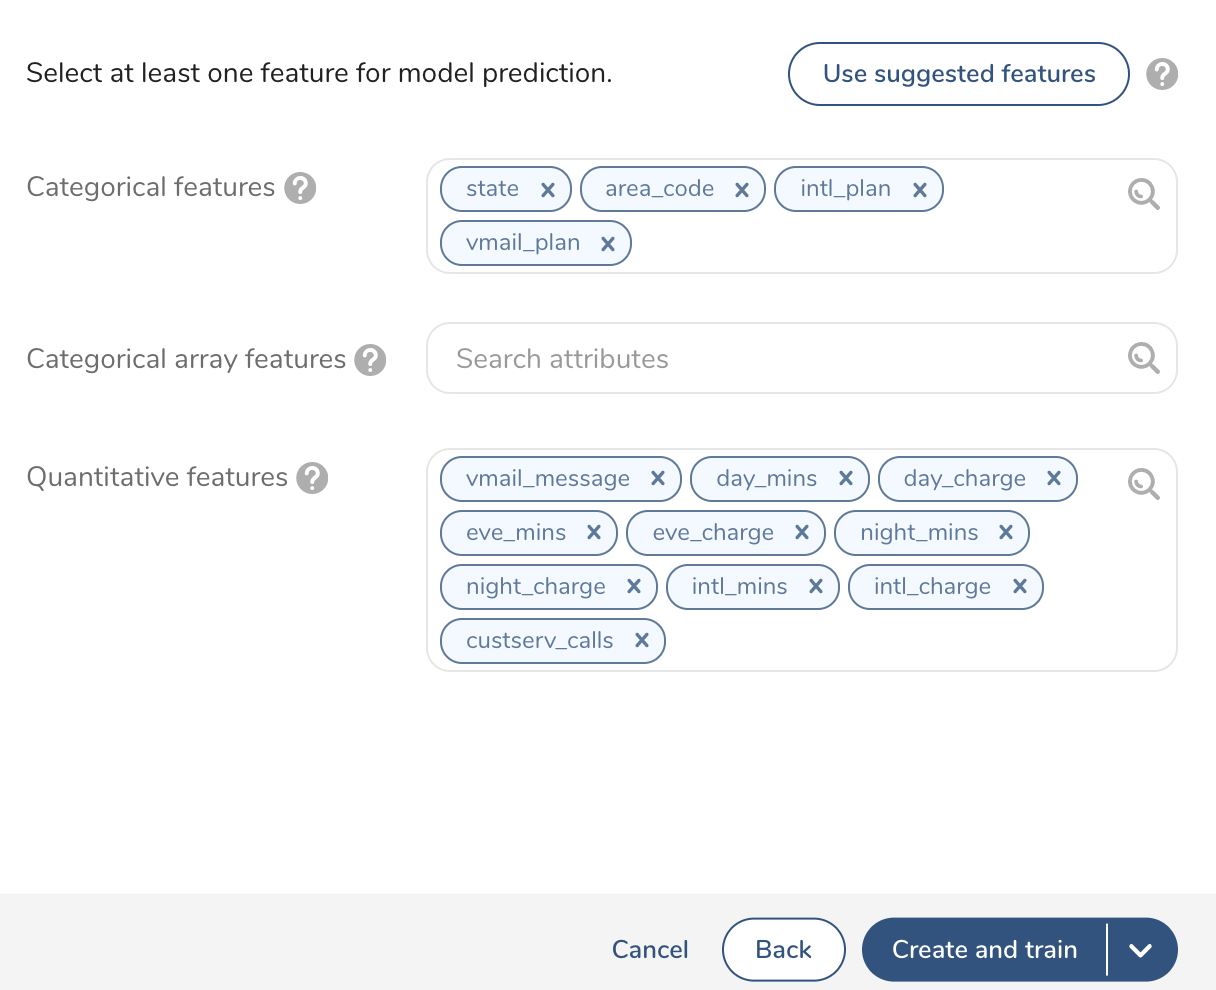Click help icon beside Use suggested features
The width and height of the screenshot is (1216, 990).
(1161, 74)
